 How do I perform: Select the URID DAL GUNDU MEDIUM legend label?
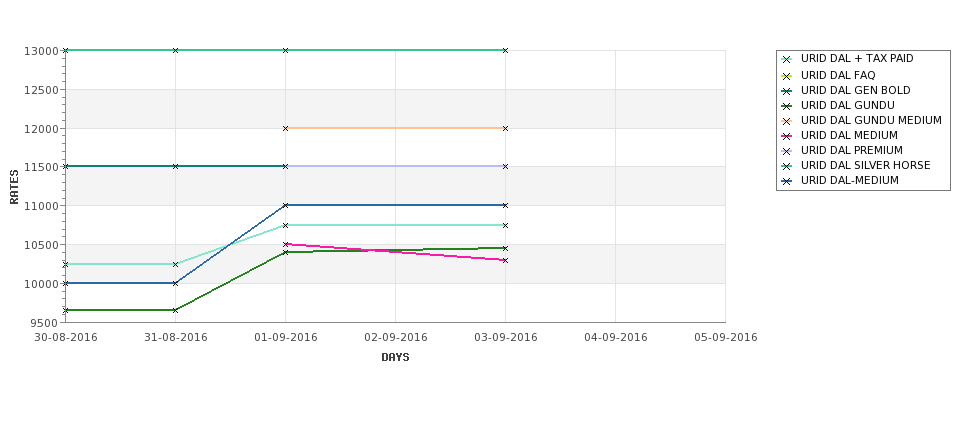[x=871, y=121]
